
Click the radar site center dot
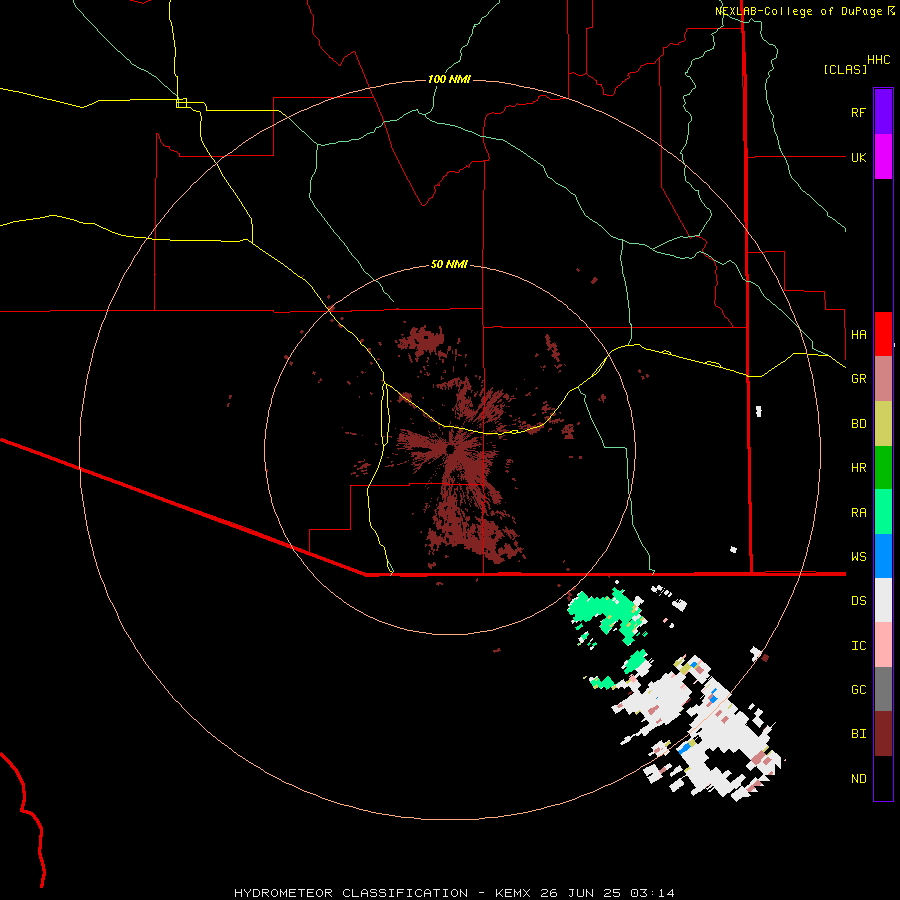pyautogui.click(x=451, y=449)
